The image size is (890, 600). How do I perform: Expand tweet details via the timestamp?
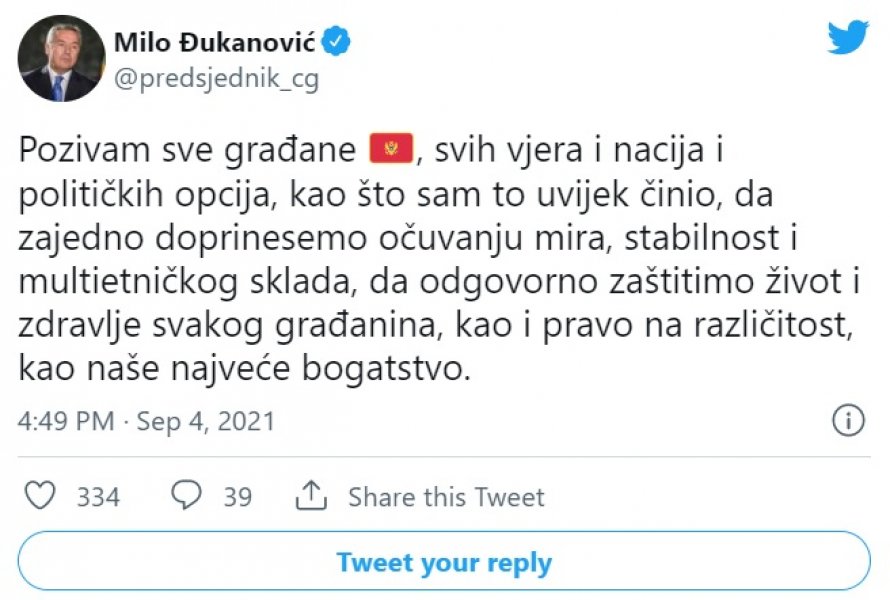coord(146,421)
